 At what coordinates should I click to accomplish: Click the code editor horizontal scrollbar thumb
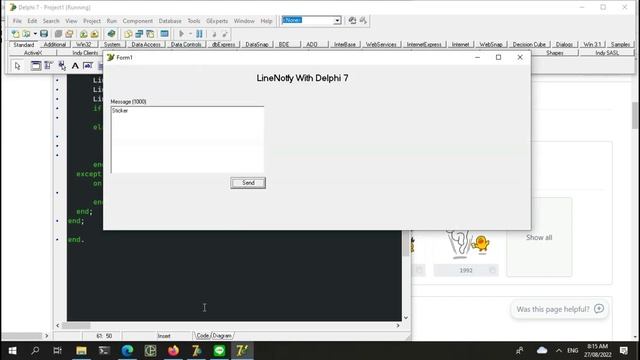pos(76,326)
